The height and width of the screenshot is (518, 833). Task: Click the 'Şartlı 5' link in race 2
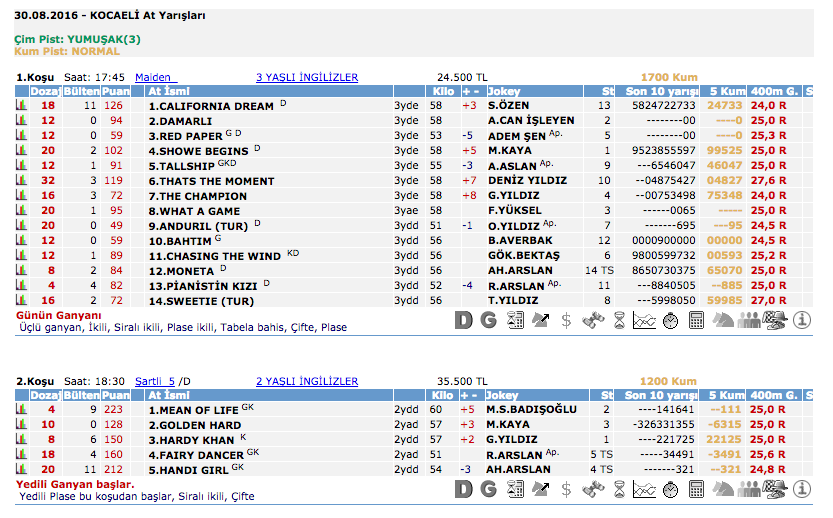[x=157, y=381]
